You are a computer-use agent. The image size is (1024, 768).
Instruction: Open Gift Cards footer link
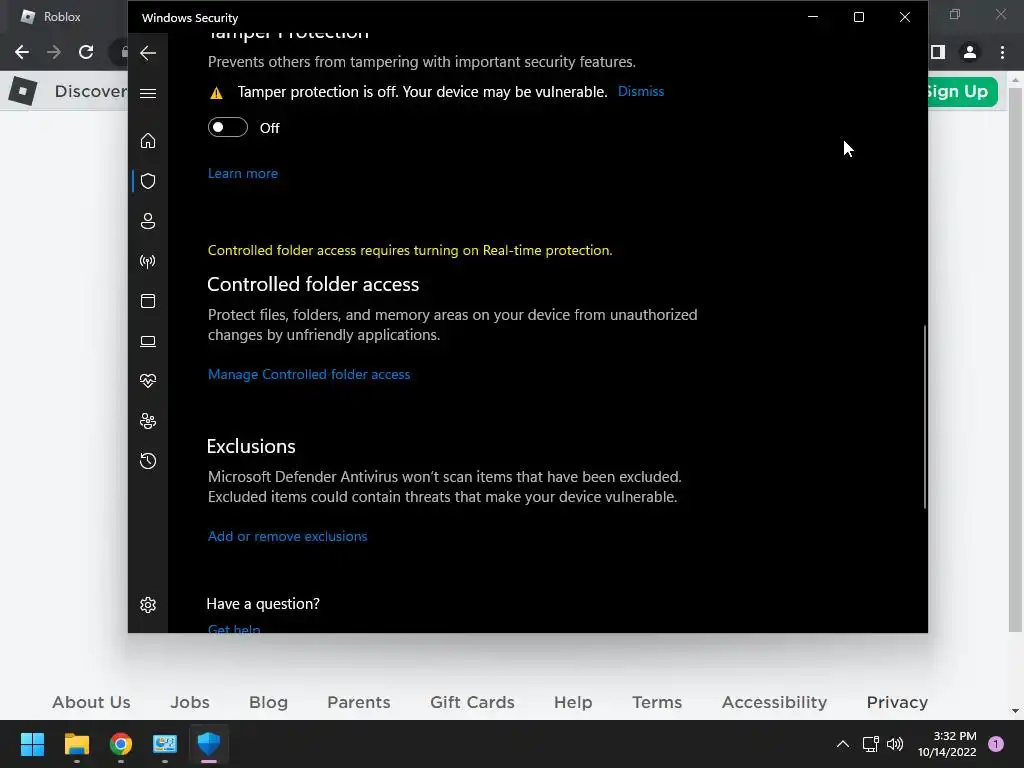(x=472, y=703)
